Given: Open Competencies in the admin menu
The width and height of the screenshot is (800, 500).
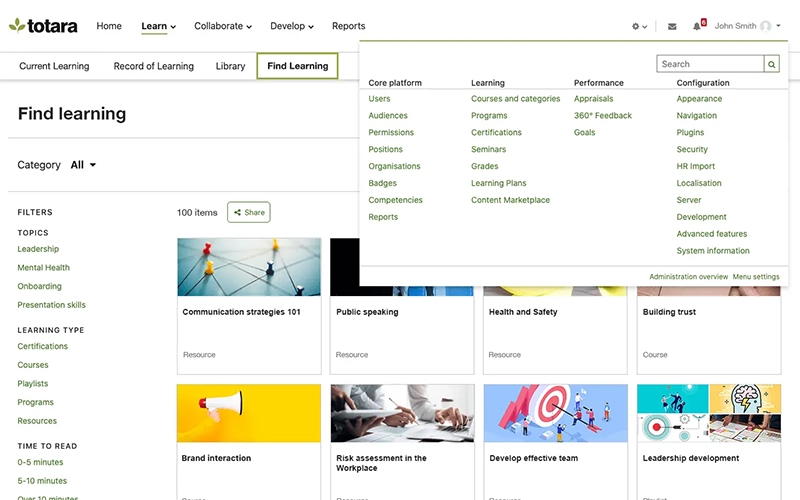Looking at the screenshot, I should tap(395, 199).
